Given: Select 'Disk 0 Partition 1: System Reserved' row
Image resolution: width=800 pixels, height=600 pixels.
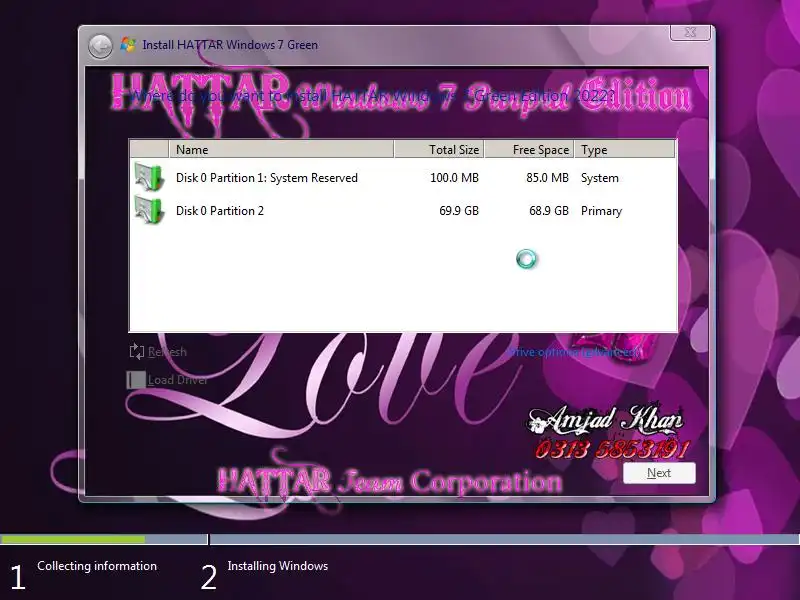Looking at the screenshot, I should [x=403, y=178].
